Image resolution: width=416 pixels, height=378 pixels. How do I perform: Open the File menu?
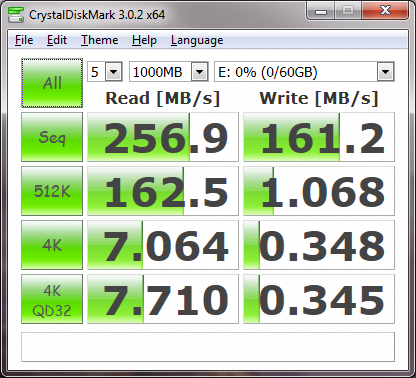(24, 40)
